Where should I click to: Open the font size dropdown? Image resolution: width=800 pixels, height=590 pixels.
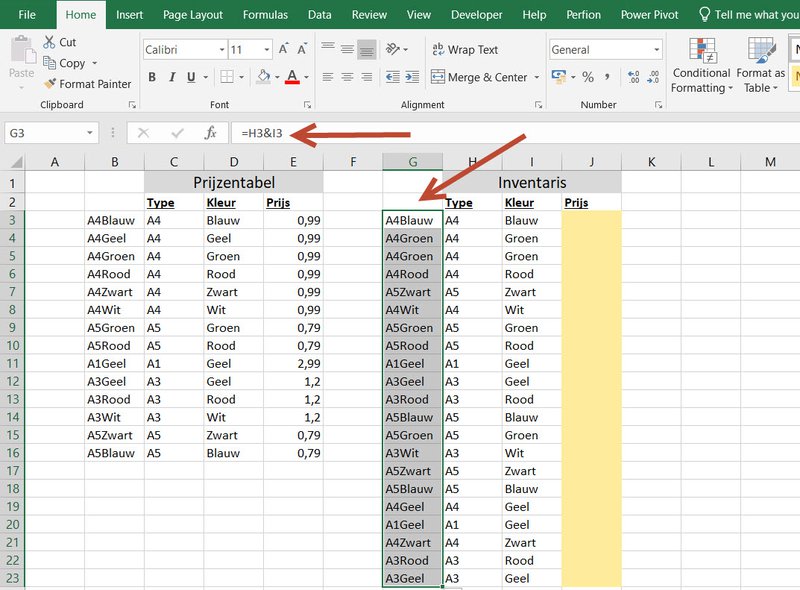[267, 50]
